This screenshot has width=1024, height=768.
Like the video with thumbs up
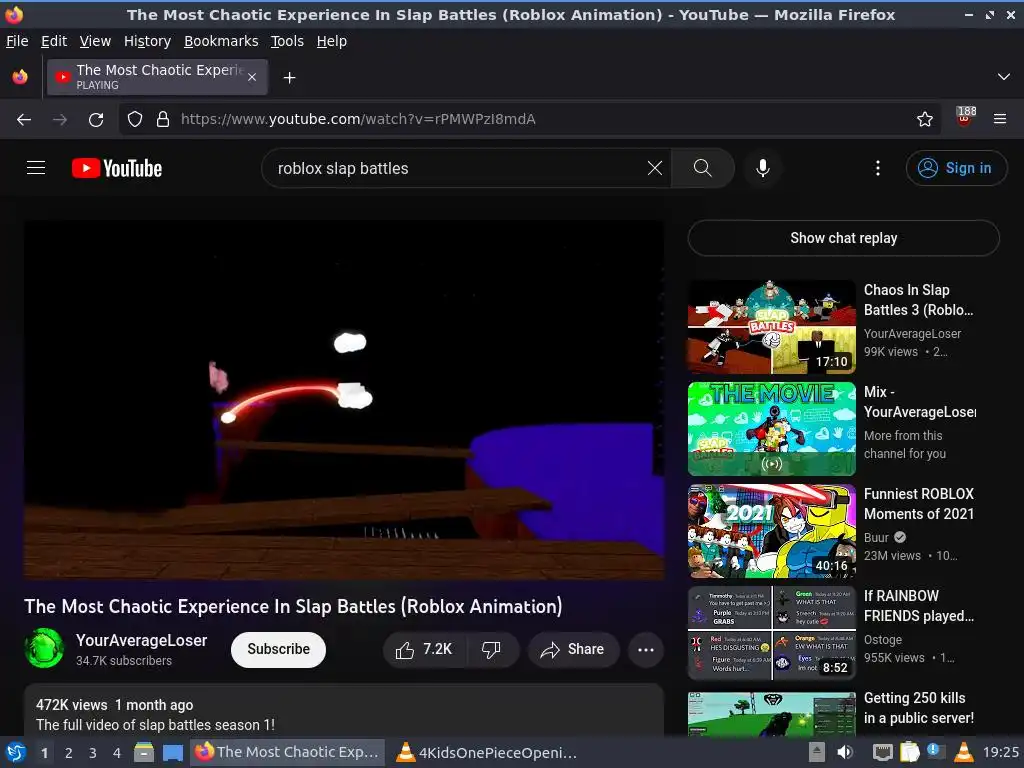[424, 649]
